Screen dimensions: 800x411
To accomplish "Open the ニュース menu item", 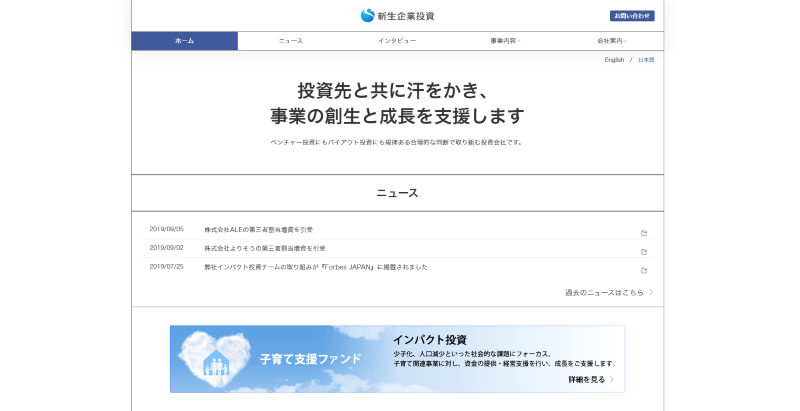I will click(x=291, y=41).
